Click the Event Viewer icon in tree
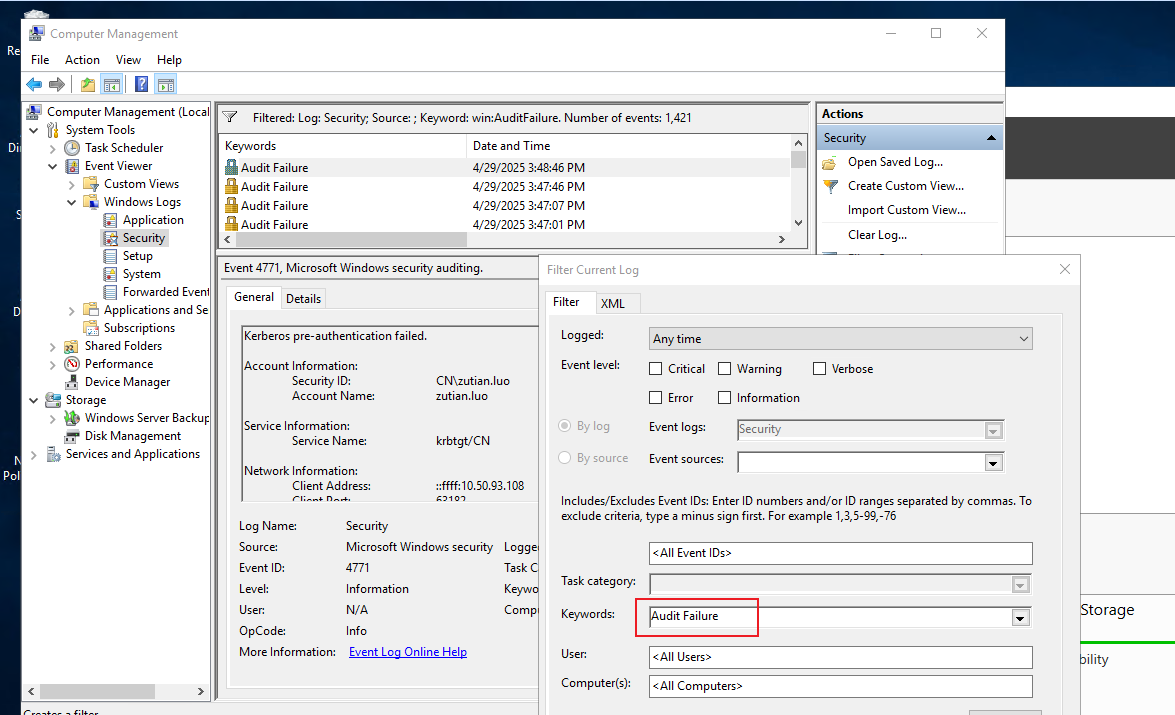This screenshot has width=1175, height=715. 72,166
